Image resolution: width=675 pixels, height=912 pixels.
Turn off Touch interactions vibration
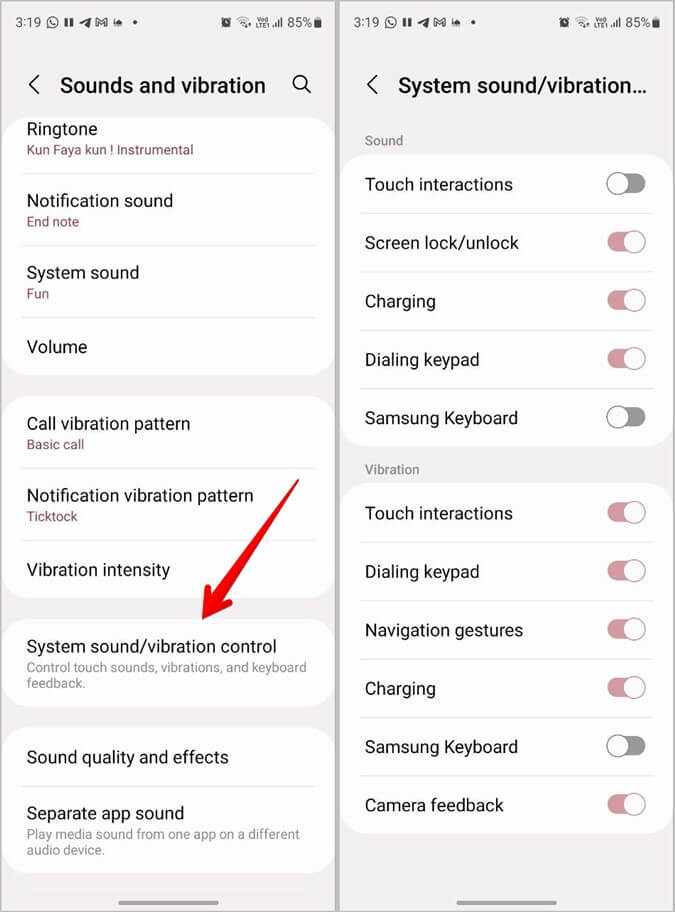[x=626, y=513]
